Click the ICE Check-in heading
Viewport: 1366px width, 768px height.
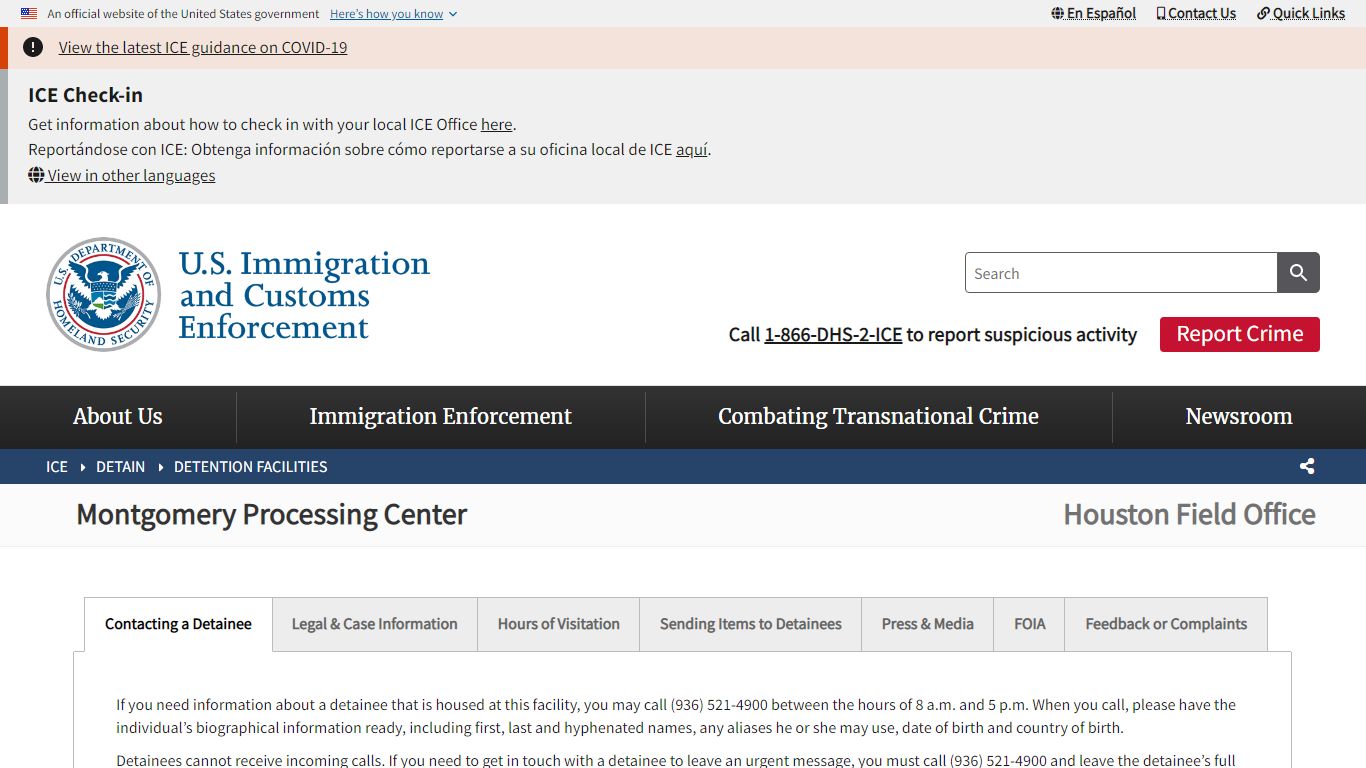(85, 95)
